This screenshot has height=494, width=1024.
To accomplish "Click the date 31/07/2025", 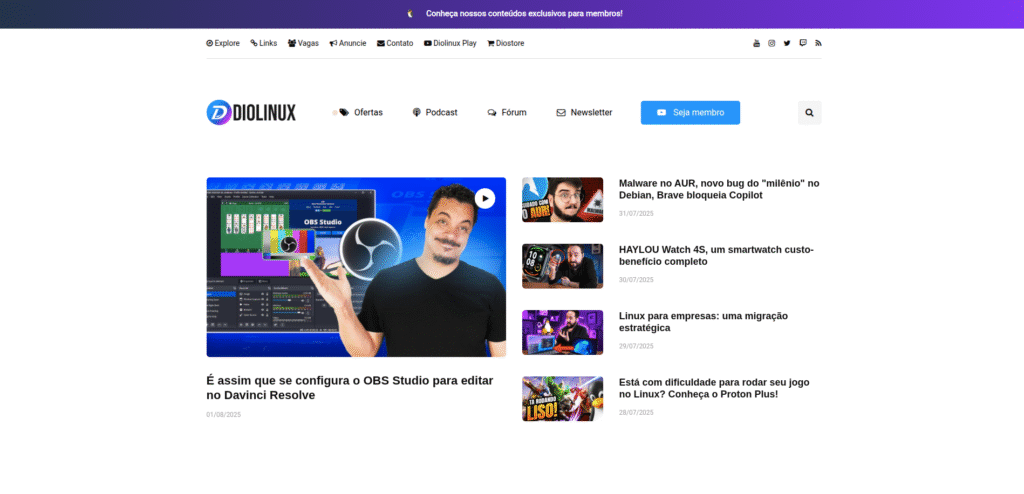I will [636, 213].
